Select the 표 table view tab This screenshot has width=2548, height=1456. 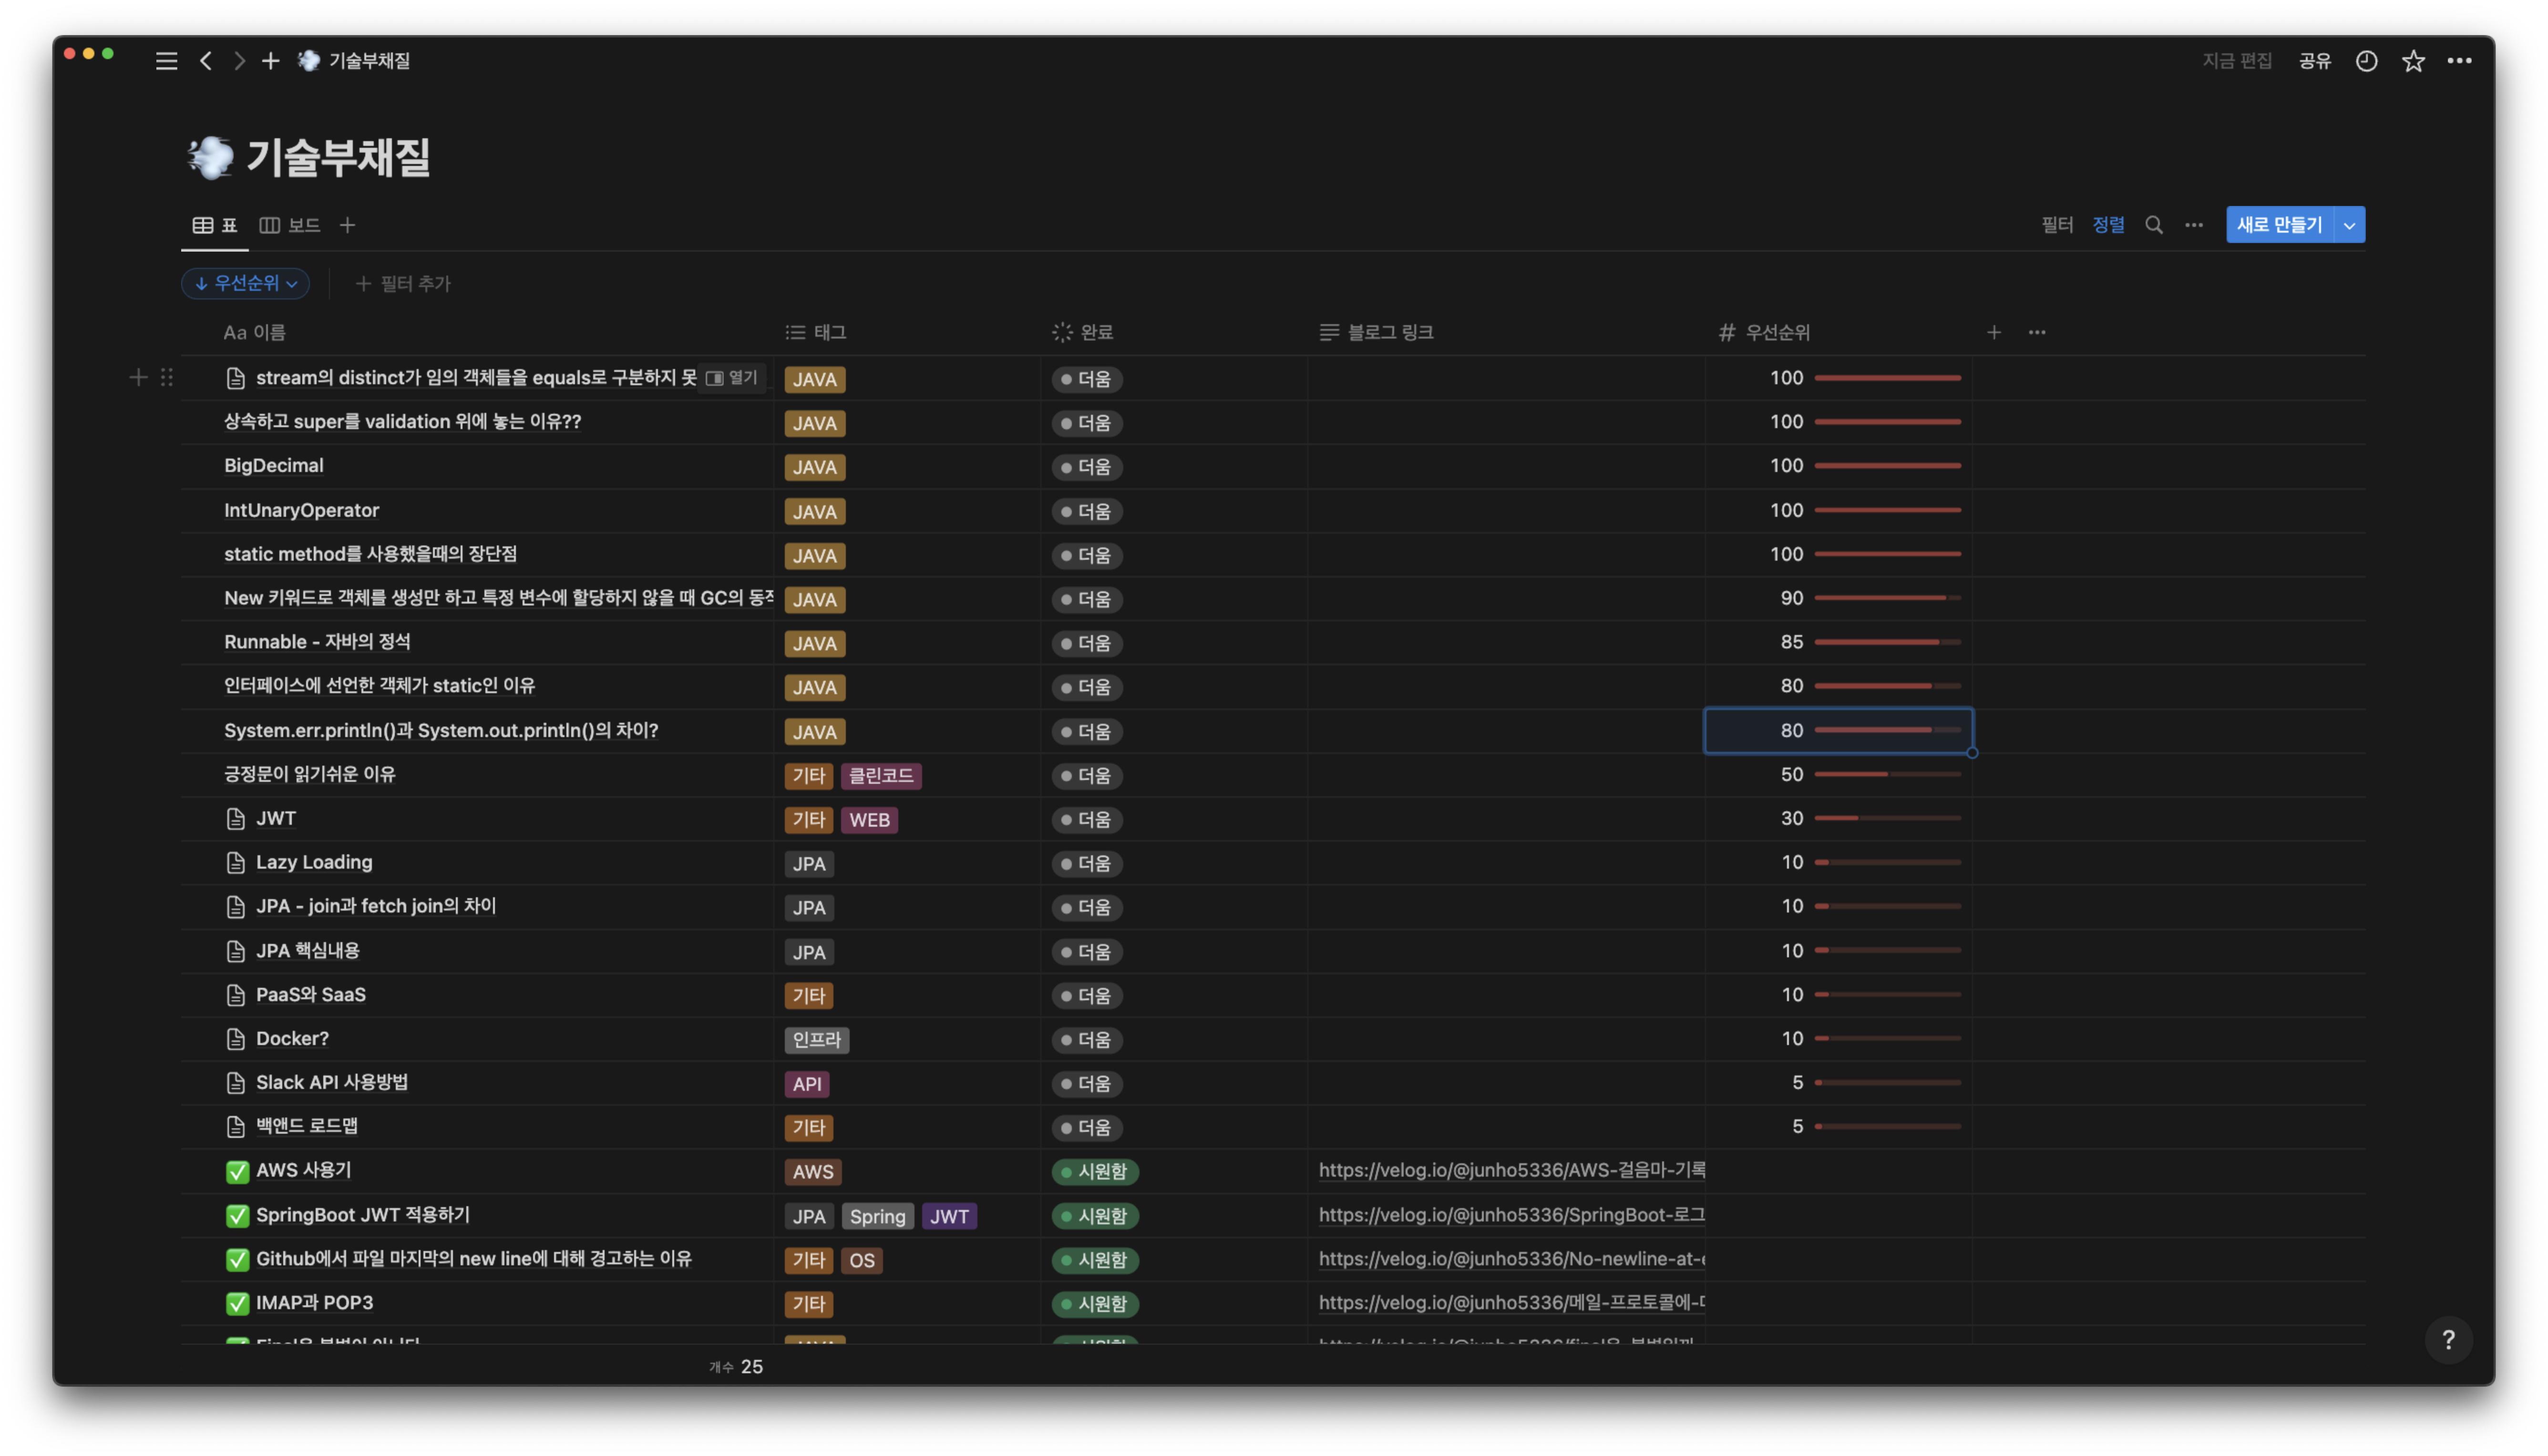tap(215, 225)
